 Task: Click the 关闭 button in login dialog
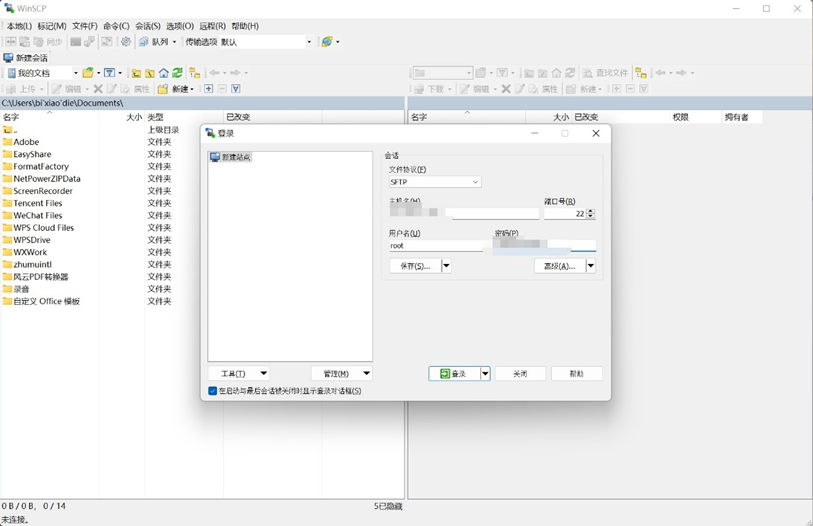520,373
